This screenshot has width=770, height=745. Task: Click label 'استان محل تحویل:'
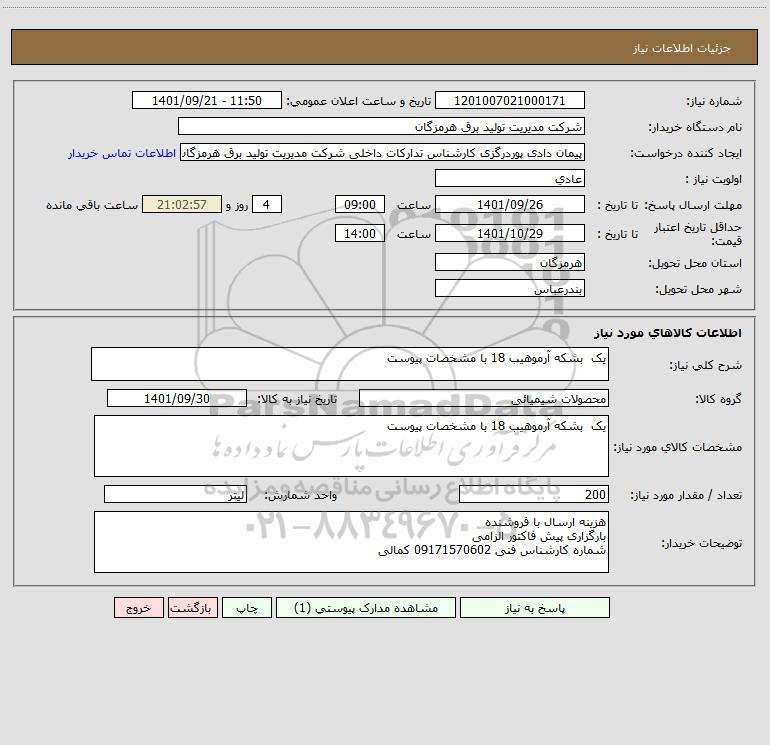tap(695, 264)
